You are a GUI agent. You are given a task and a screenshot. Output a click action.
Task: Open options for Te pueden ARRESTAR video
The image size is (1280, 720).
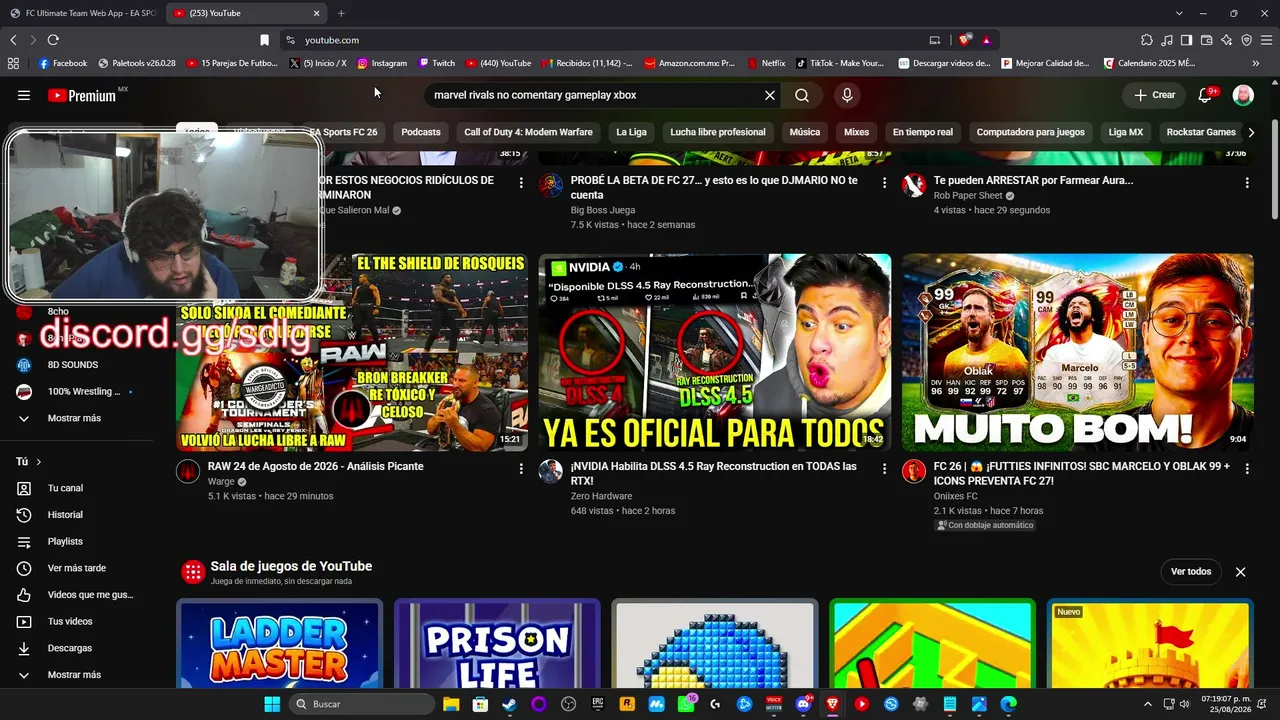pos(1247,183)
